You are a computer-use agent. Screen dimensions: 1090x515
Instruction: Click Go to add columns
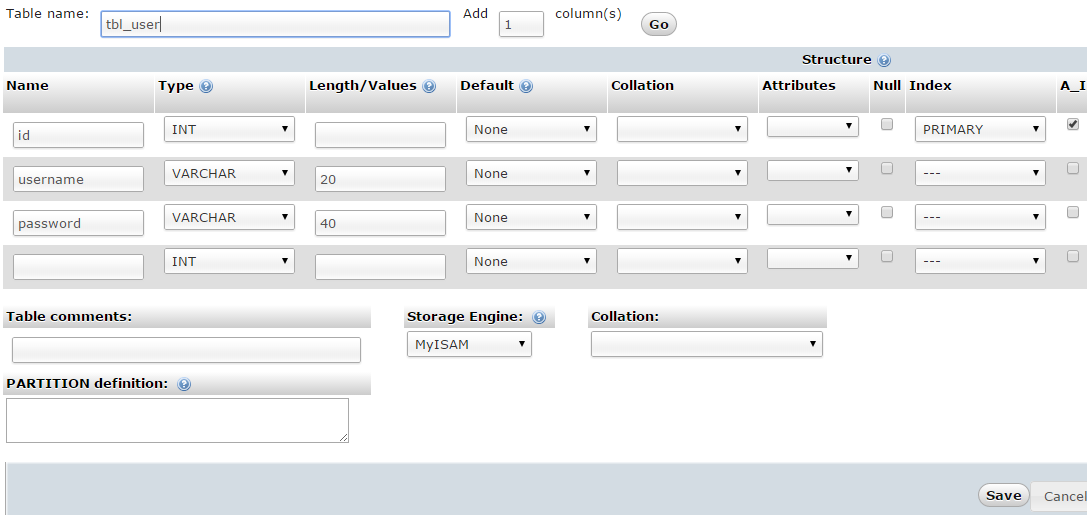(x=658, y=24)
